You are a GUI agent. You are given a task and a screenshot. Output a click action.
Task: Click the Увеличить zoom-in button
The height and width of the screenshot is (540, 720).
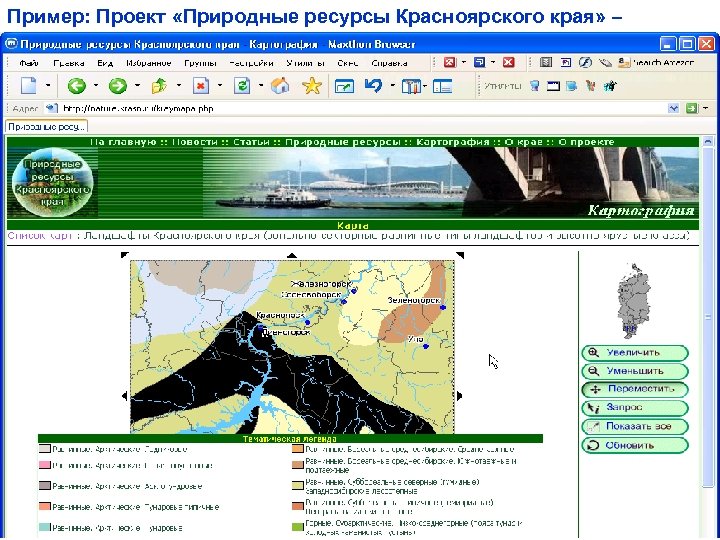point(635,353)
